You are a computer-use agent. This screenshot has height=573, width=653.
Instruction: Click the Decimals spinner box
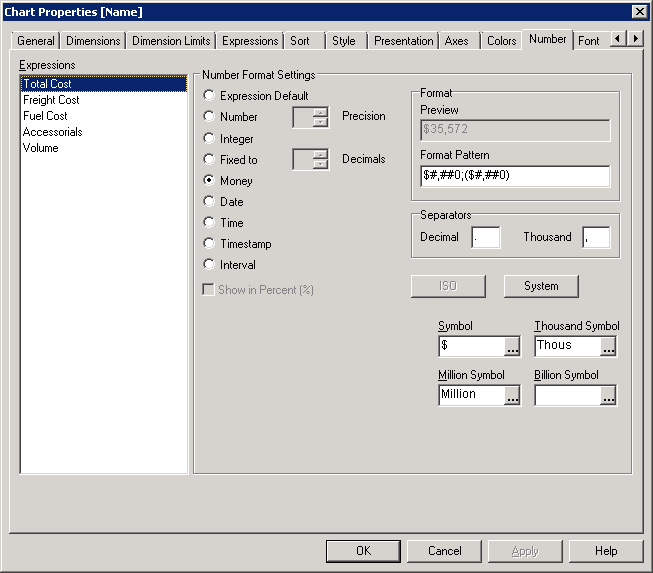[311, 159]
